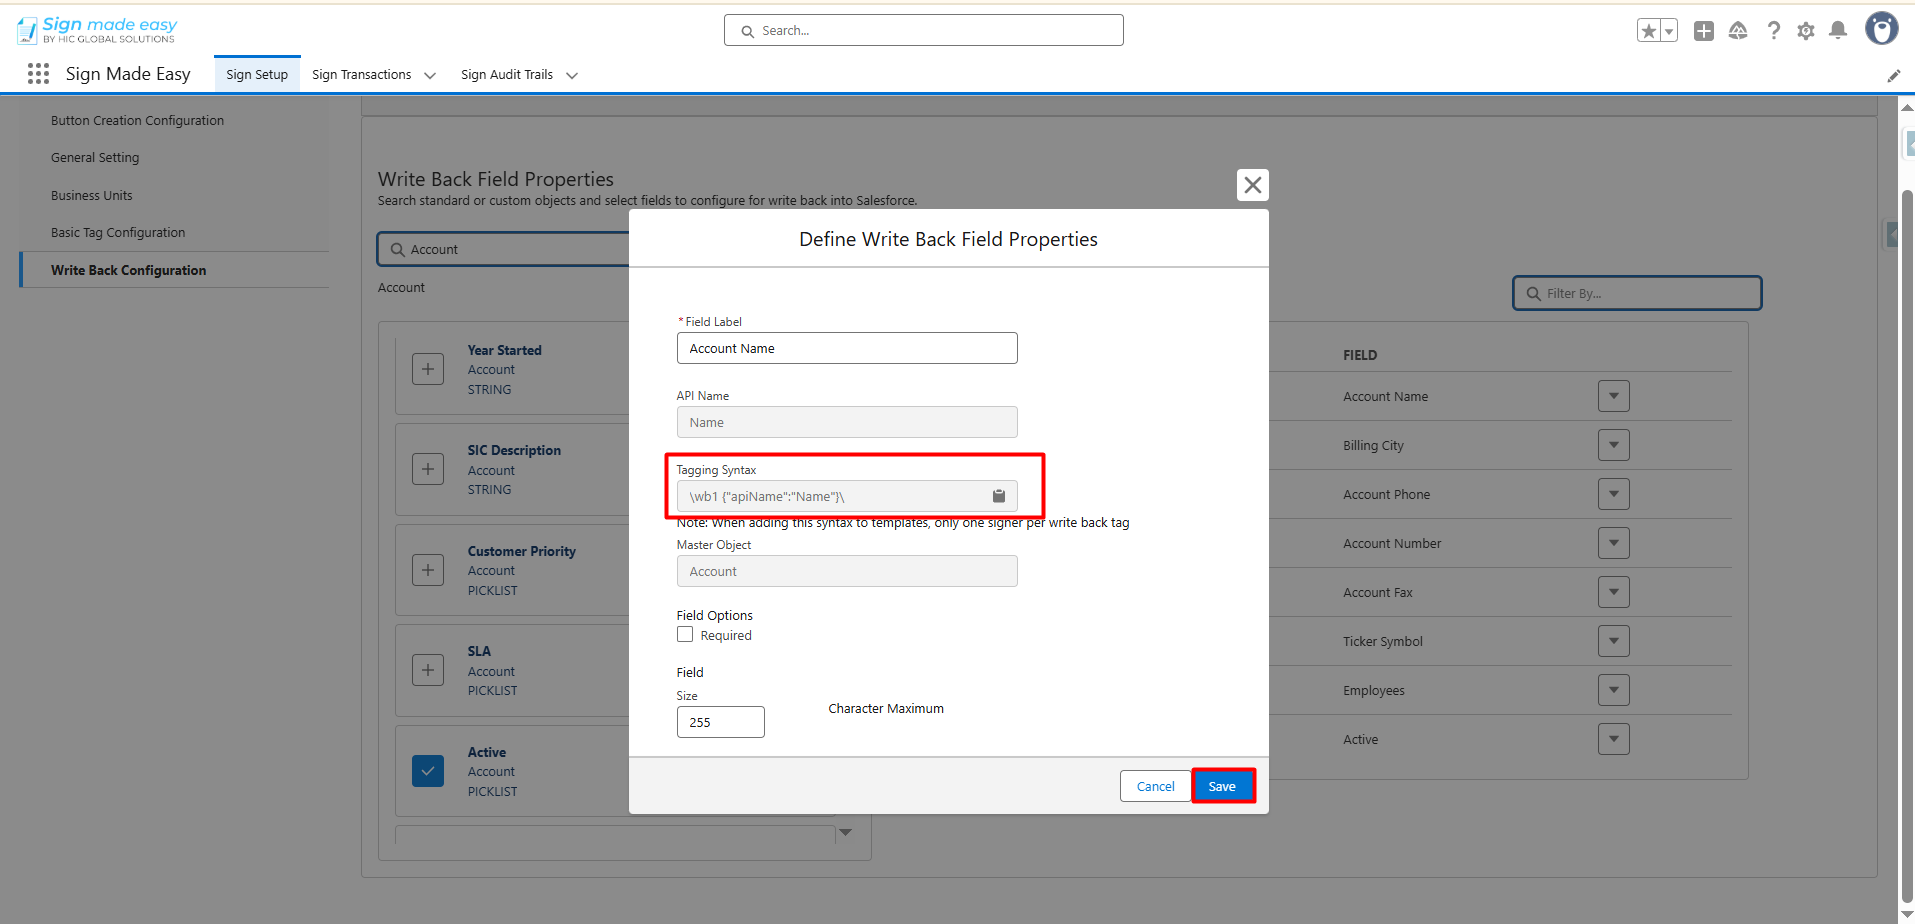Screen dimensions: 1915x924
Task: Open the Global Actions plus icon
Action: pyautogui.click(x=1703, y=31)
